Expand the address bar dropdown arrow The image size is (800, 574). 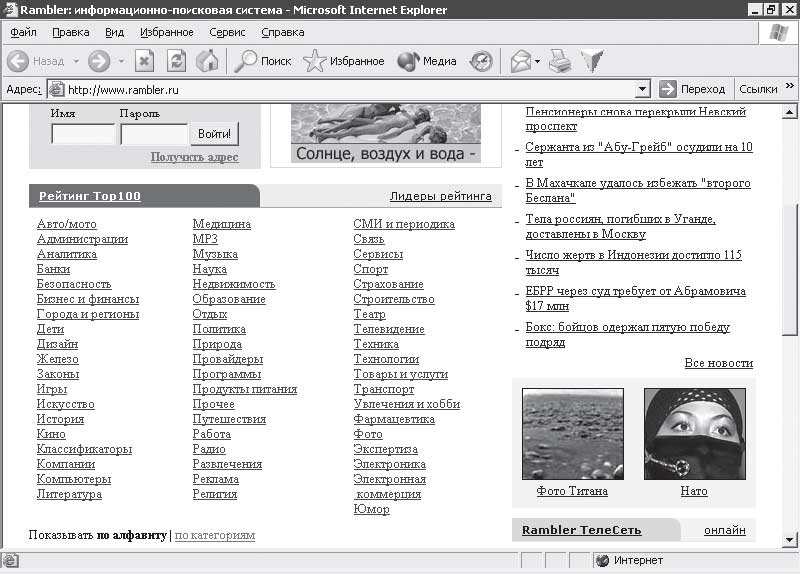point(642,89)
